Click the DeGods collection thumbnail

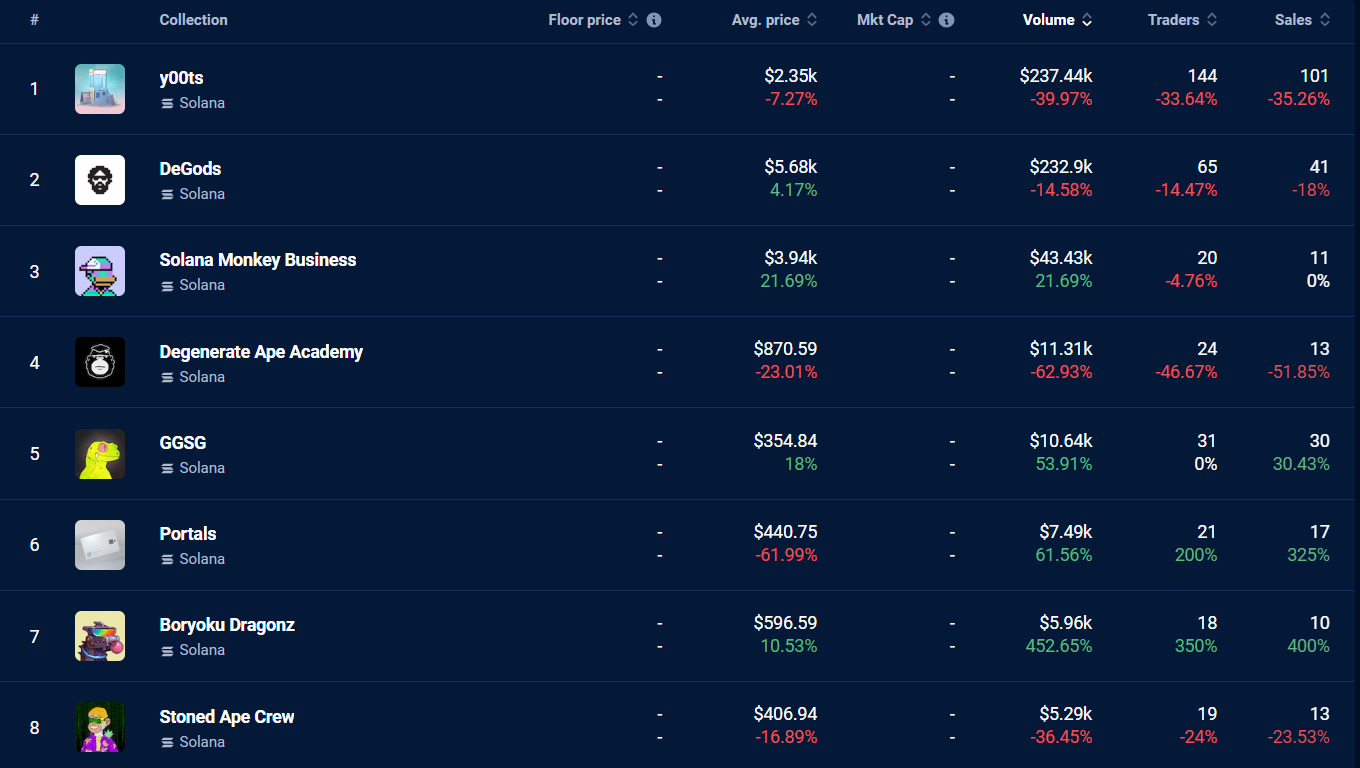pyautogui.click(x=100, y=180)
